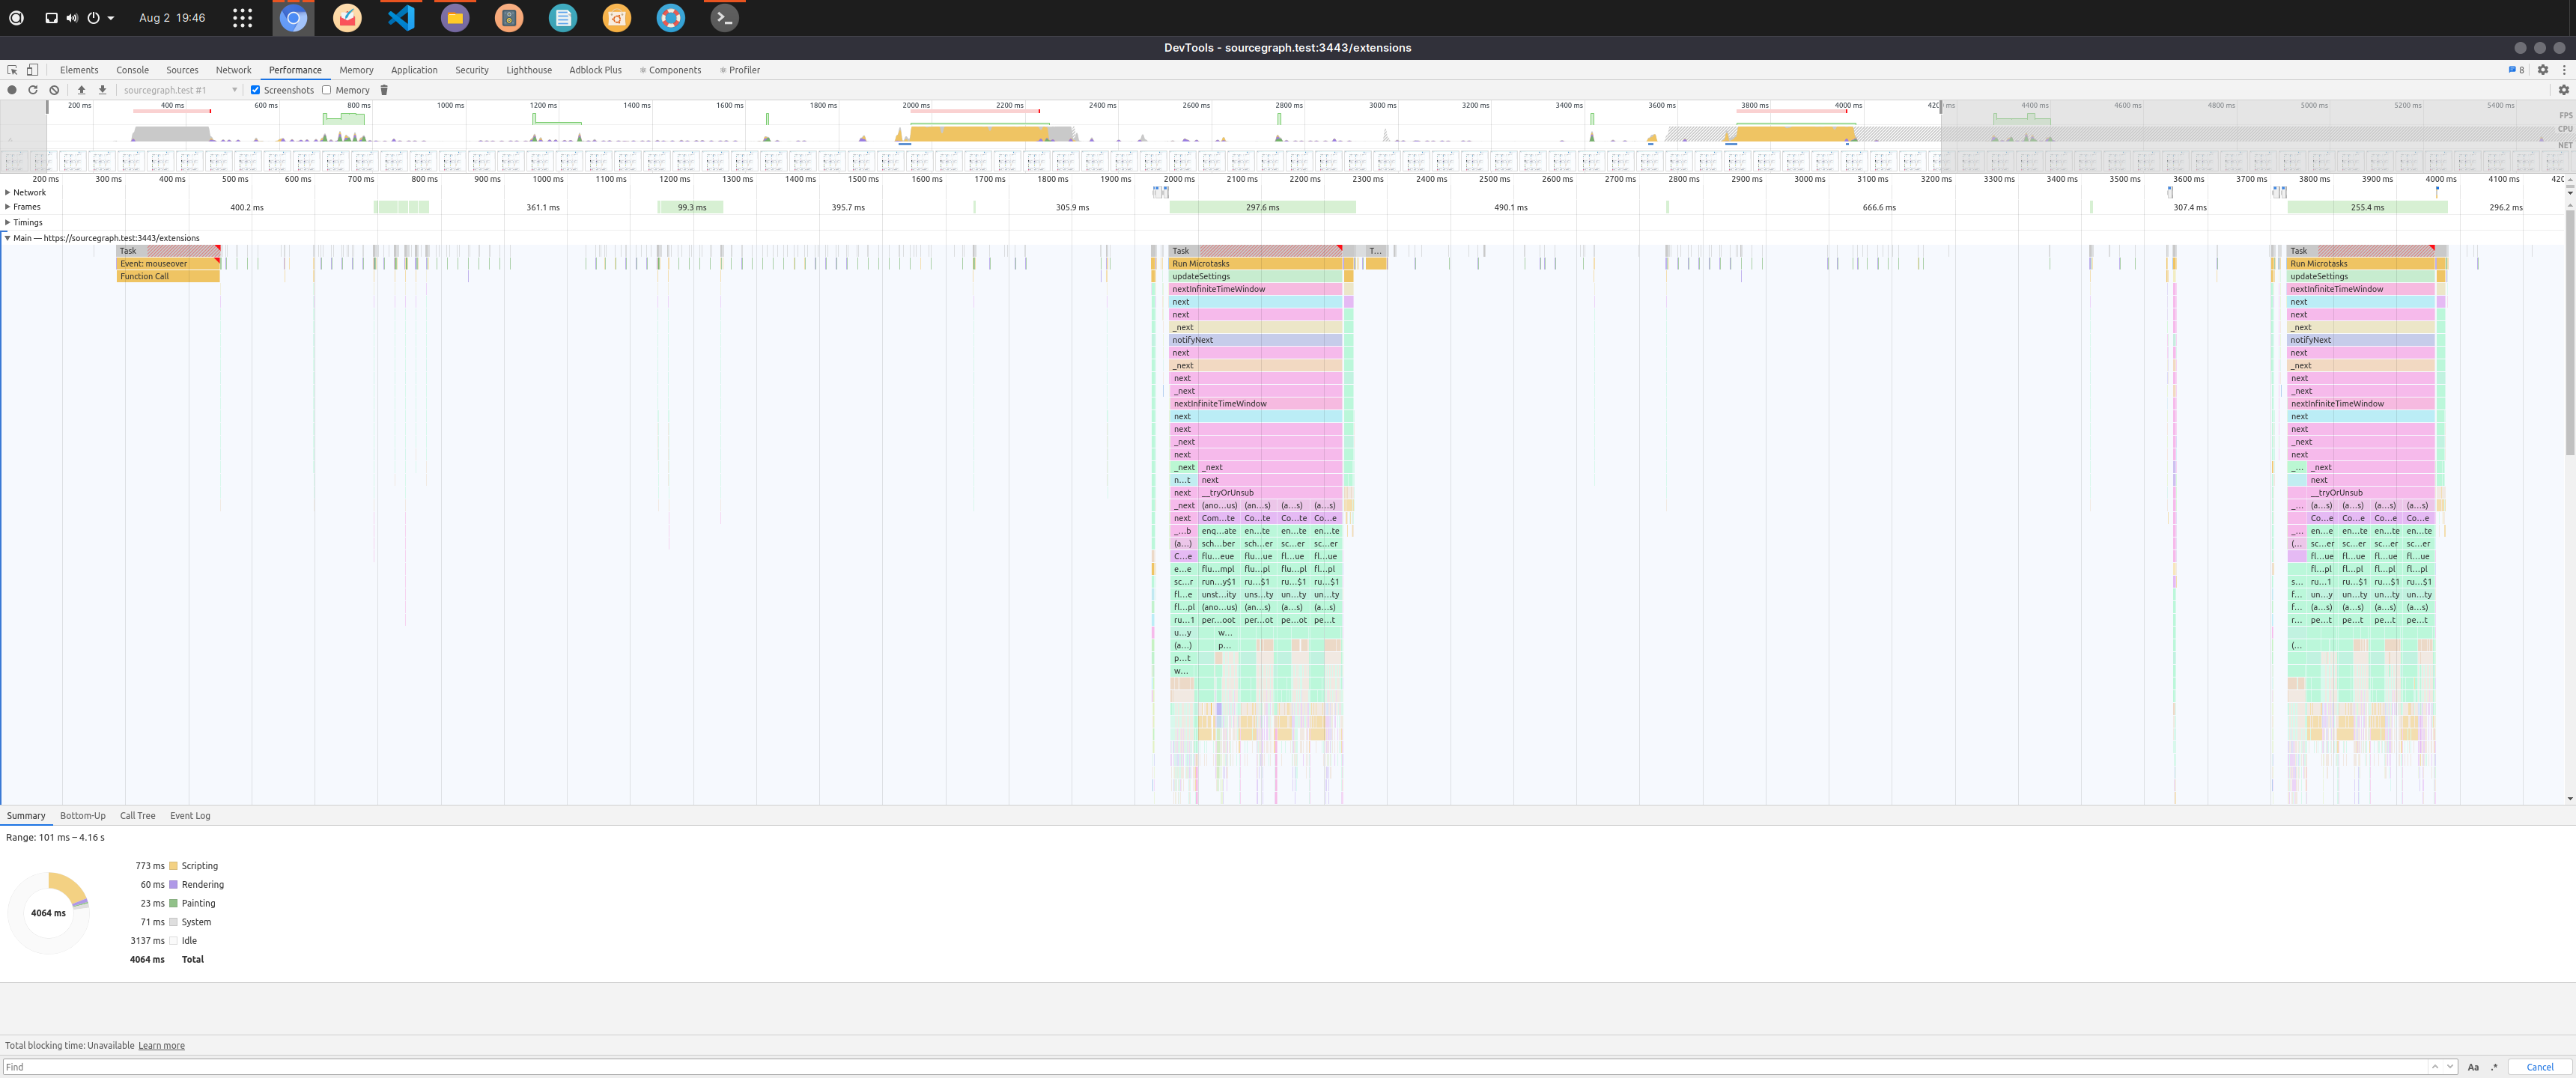The height and width of the screenshot is (1078, 2576).
Task: Enable the Memory checkbox
Action: coord(326,89)
